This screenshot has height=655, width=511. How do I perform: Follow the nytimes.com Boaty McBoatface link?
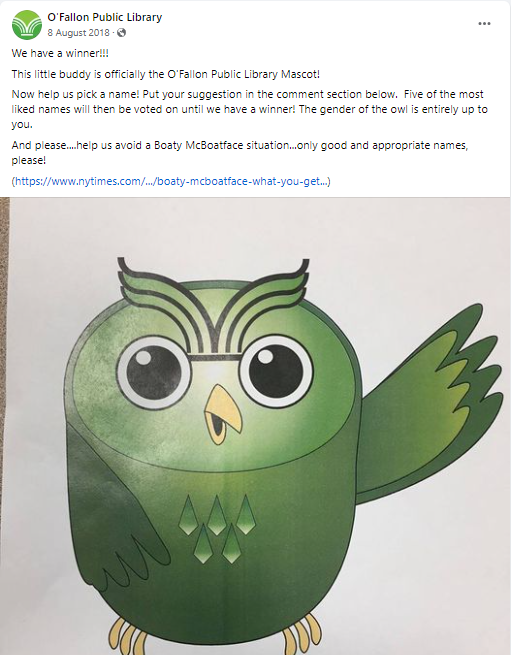tap(171, 181)
